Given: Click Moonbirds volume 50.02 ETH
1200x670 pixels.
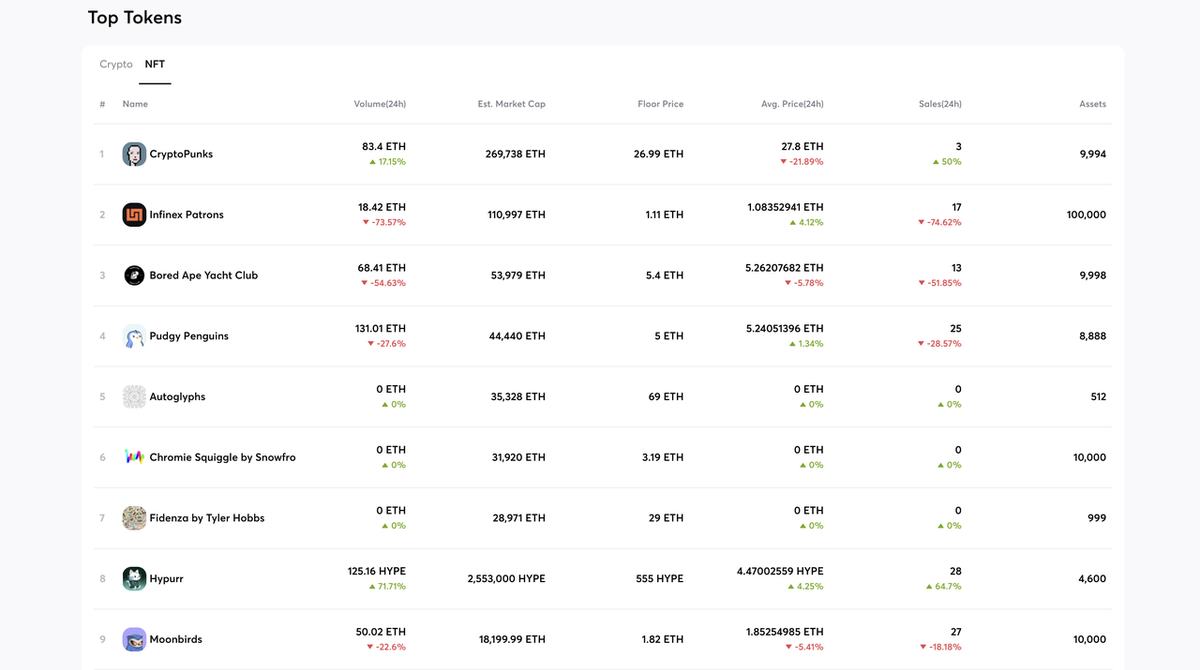Looking at the screenshot, I should coord(381,632).
